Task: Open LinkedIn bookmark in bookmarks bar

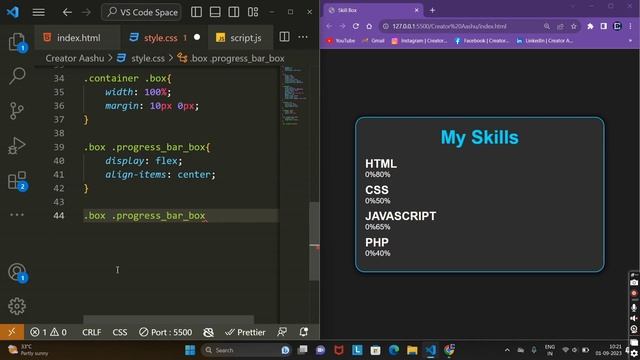Action: [x=544, y=40]
